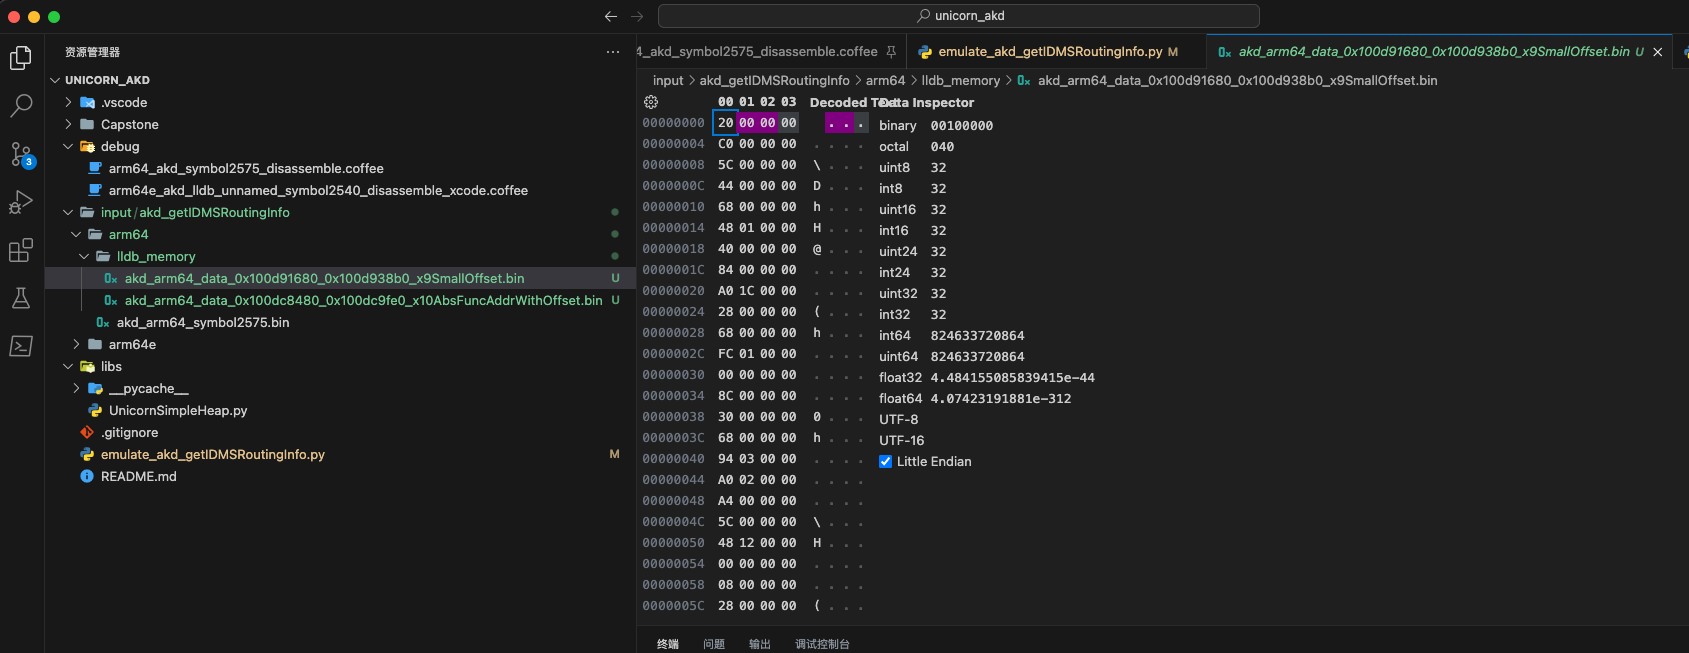This screenshot has height=653, width=1689.
Task: Open Source Control view with 3 badge
Action: pos(21,154)
